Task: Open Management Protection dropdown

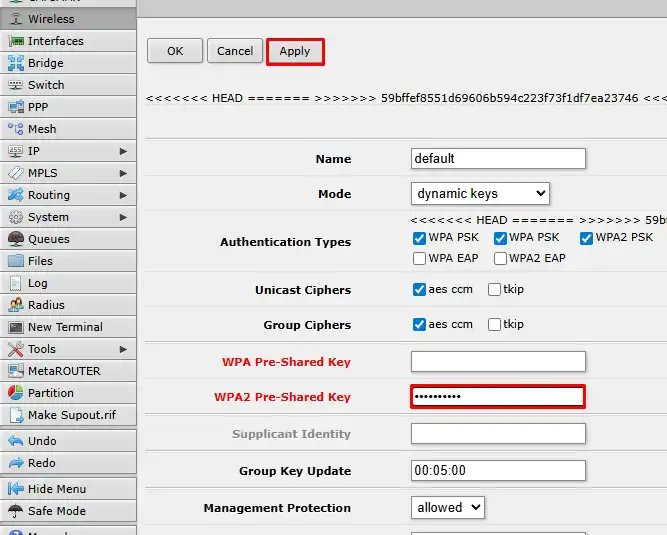Action: click(x=447, y=507)
